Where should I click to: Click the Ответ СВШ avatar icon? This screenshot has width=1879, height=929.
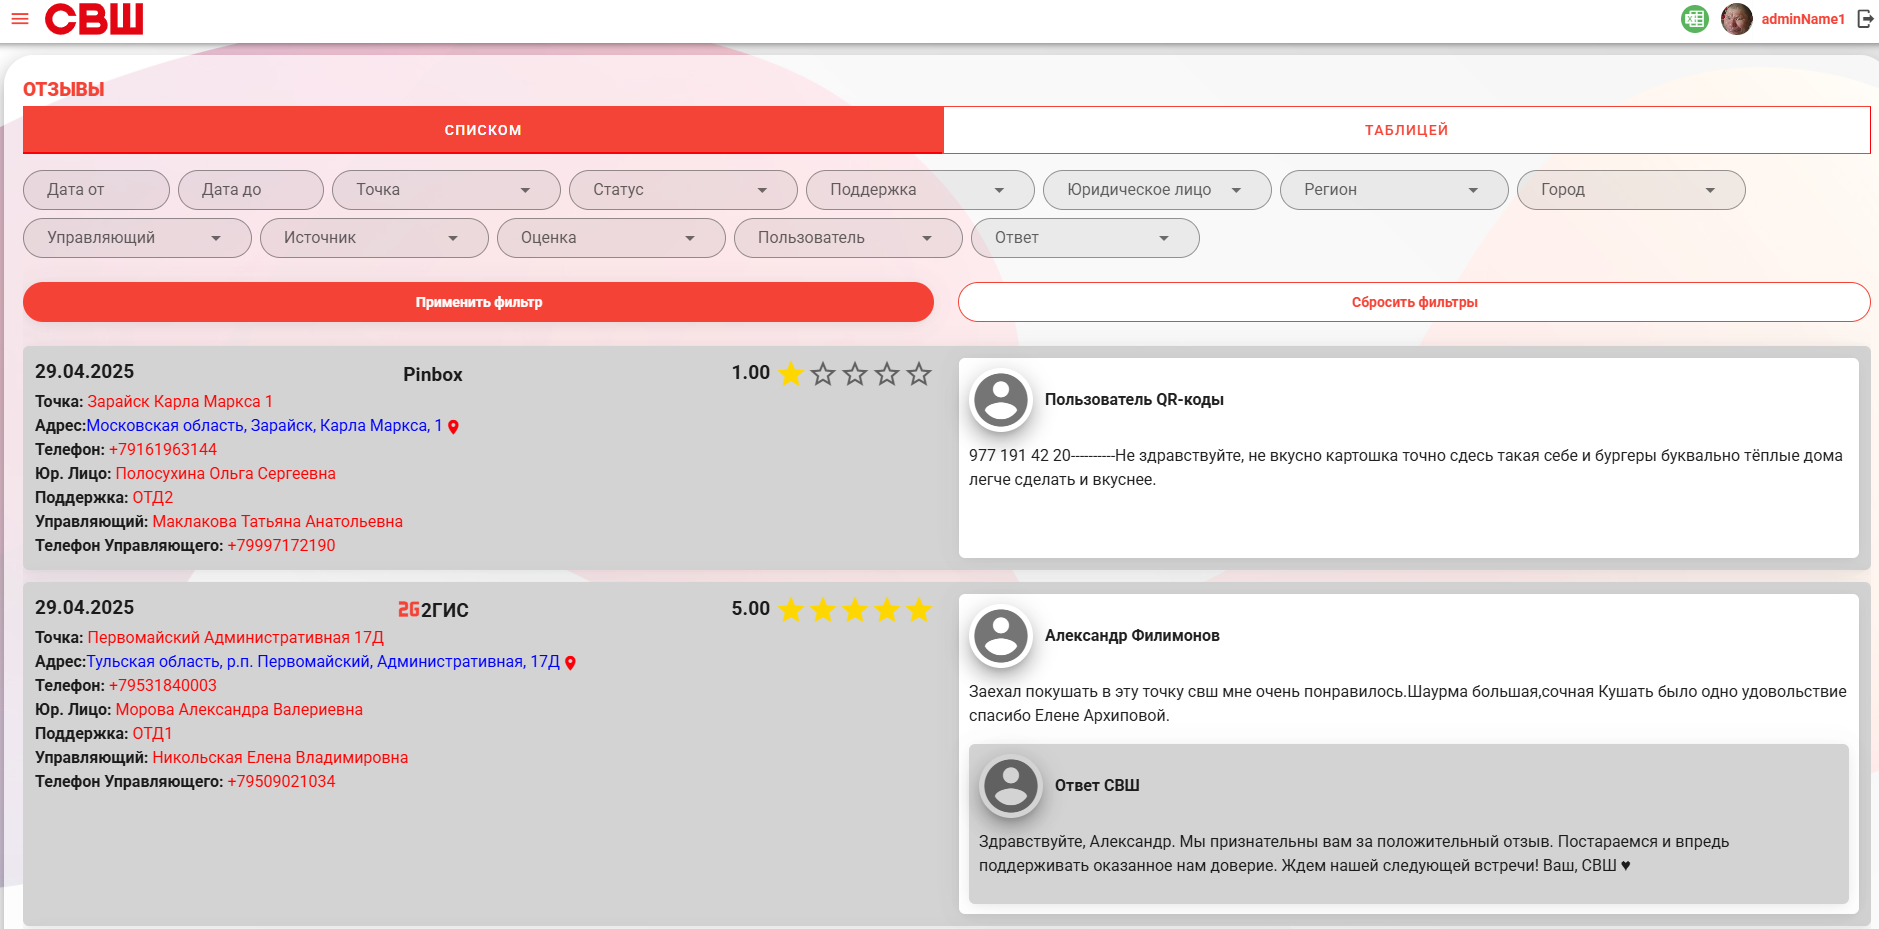click(x=1011, y=786)
